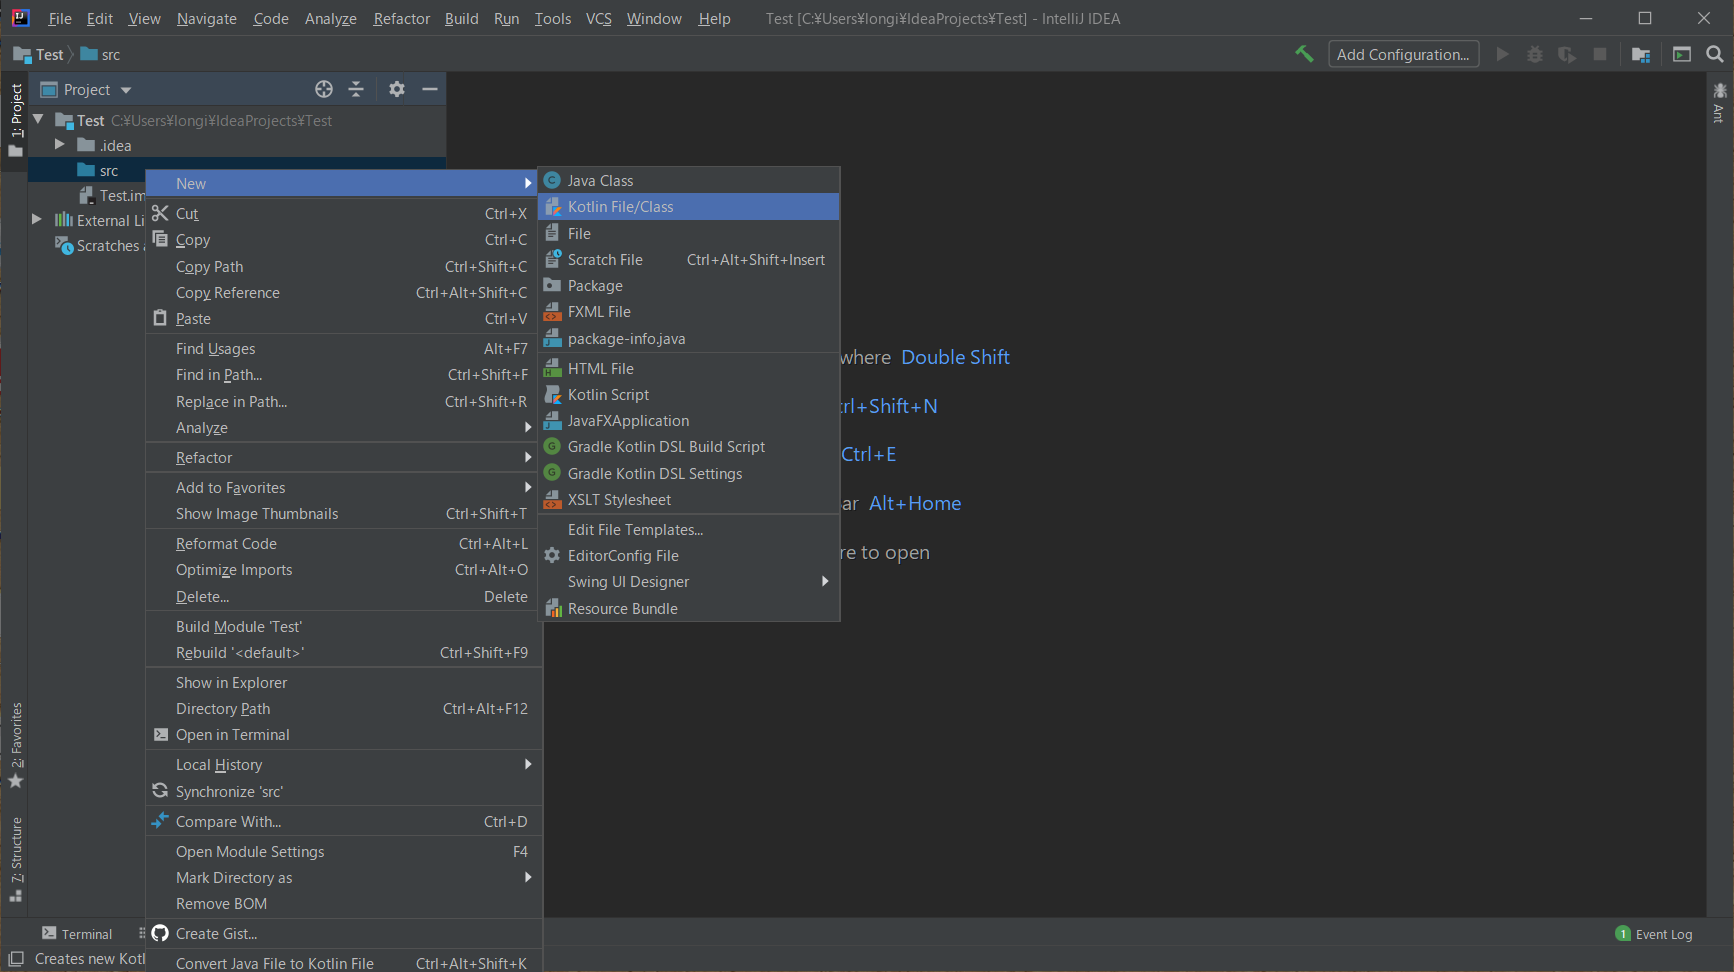Expand External Libraries node
This screenshot has height=972, width=1734.
(37, 220)
